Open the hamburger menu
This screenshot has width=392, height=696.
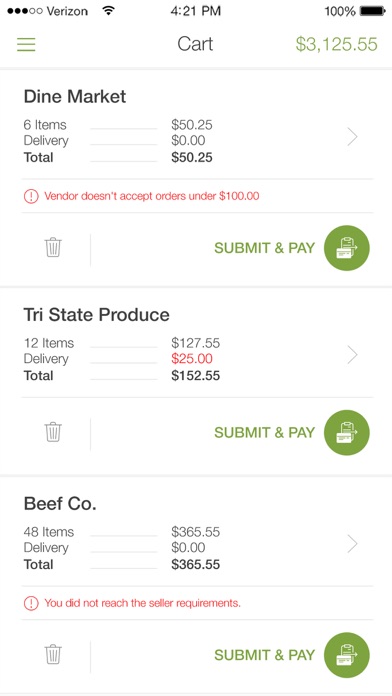point(26,44)
